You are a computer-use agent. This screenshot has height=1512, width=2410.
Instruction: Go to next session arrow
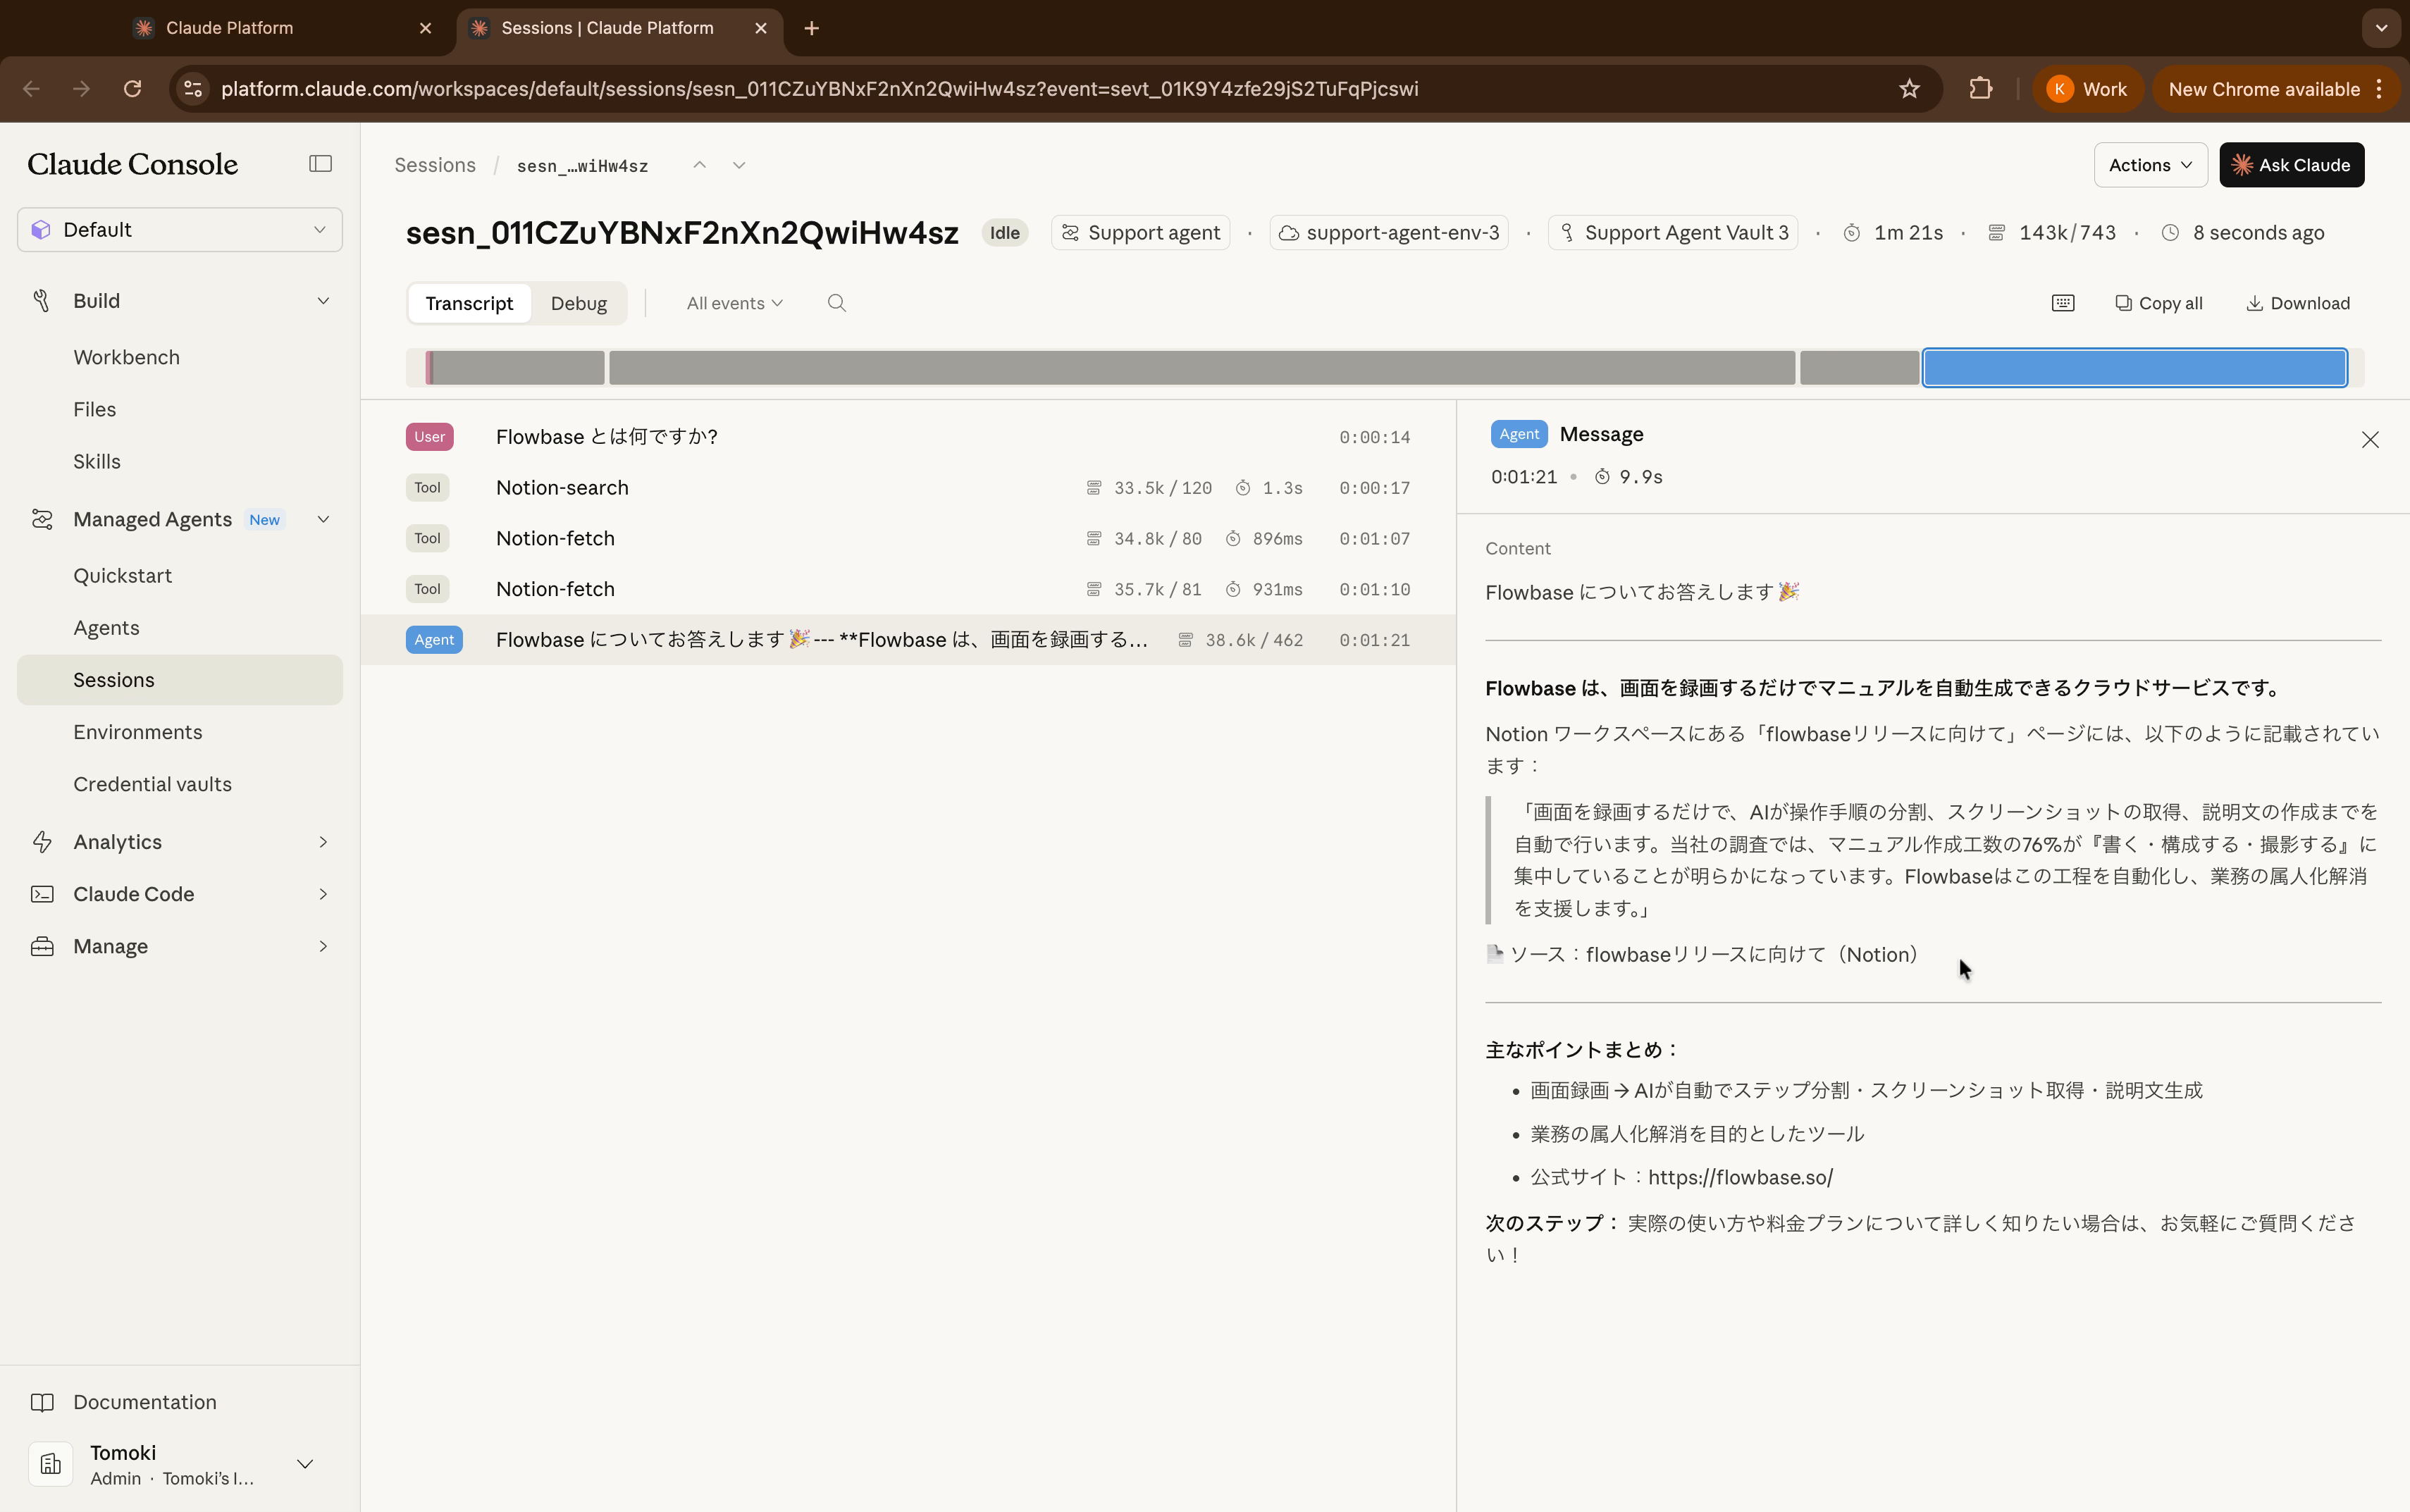[x=739, y=165]
